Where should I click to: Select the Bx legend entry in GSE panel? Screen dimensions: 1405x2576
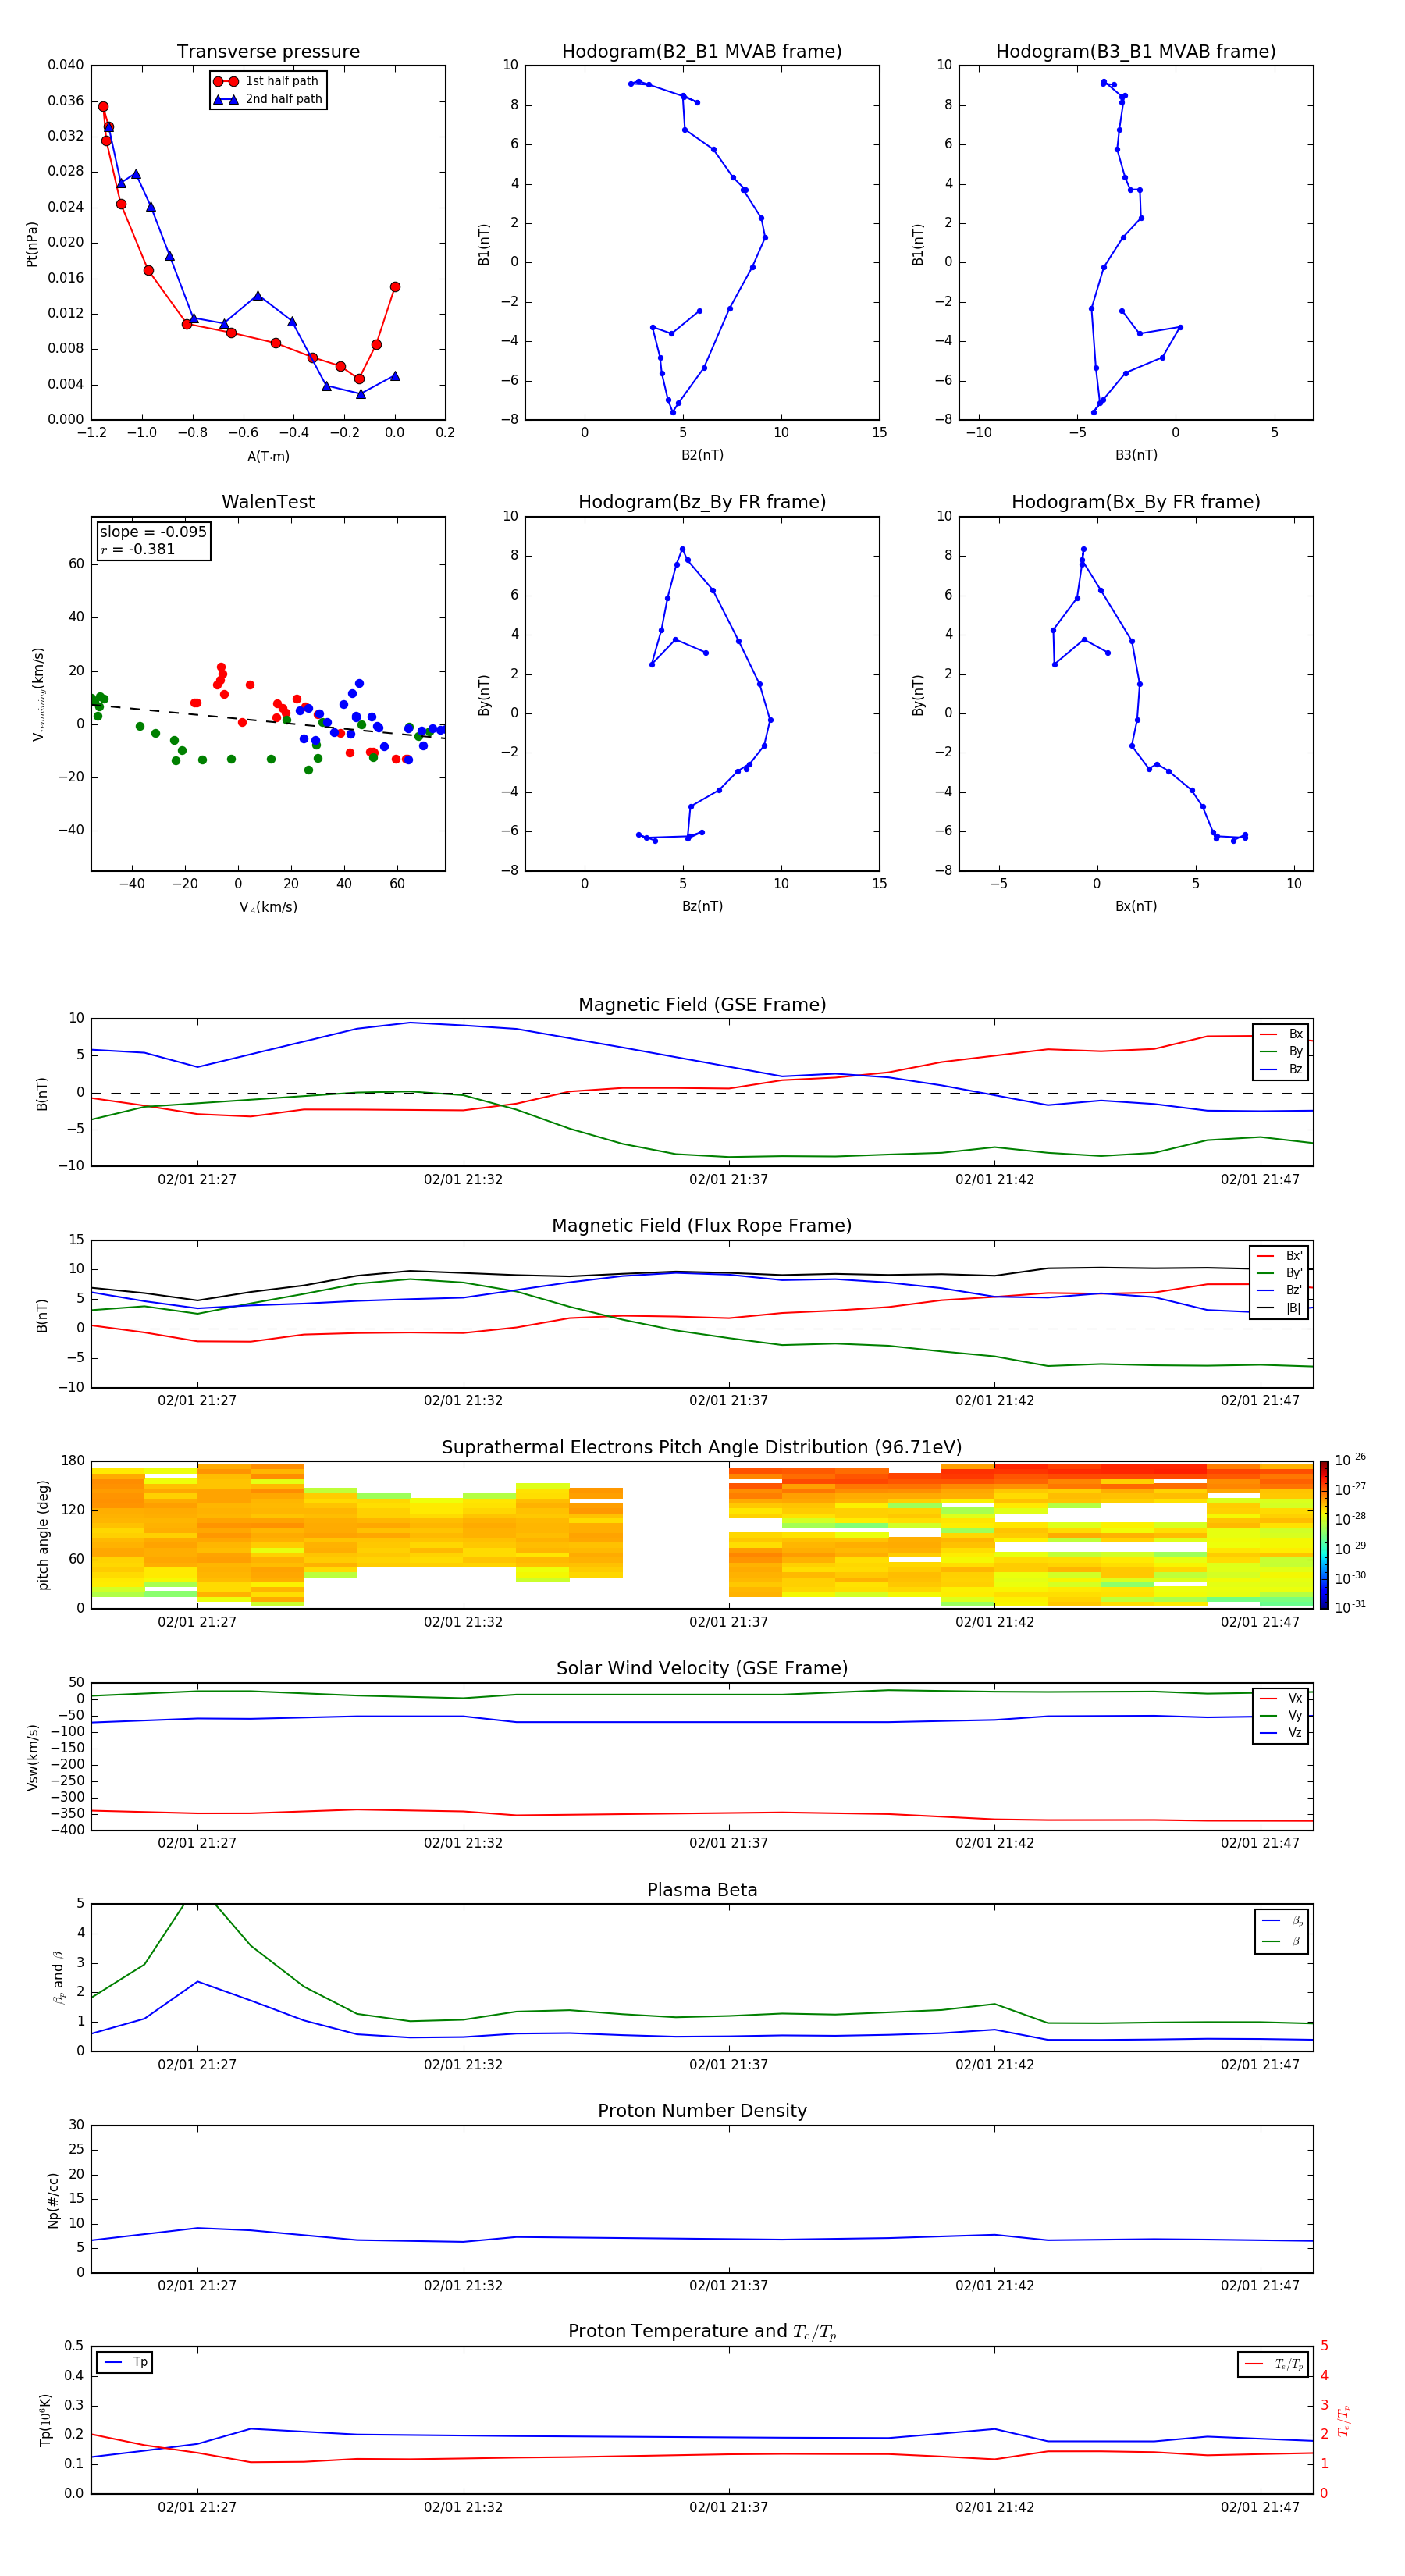click(x=1281, y=1034)
